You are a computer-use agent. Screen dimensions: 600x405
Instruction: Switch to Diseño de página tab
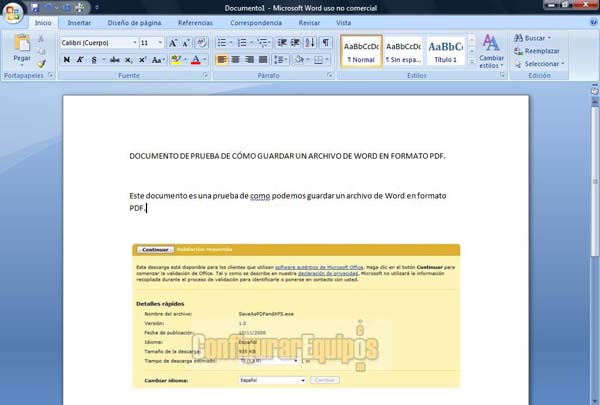click(x=134, y=23)
